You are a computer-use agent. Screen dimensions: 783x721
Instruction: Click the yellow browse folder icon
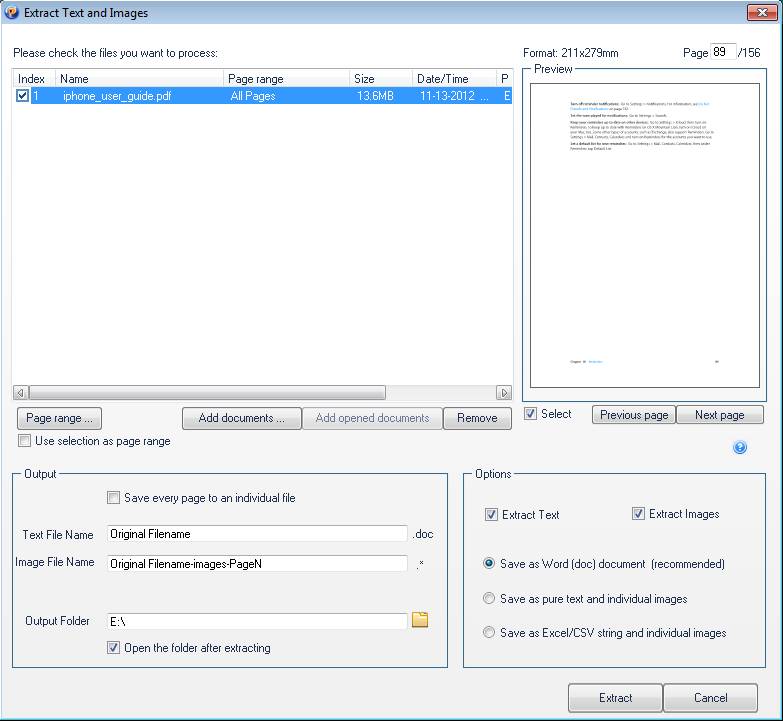coord(420,620)
